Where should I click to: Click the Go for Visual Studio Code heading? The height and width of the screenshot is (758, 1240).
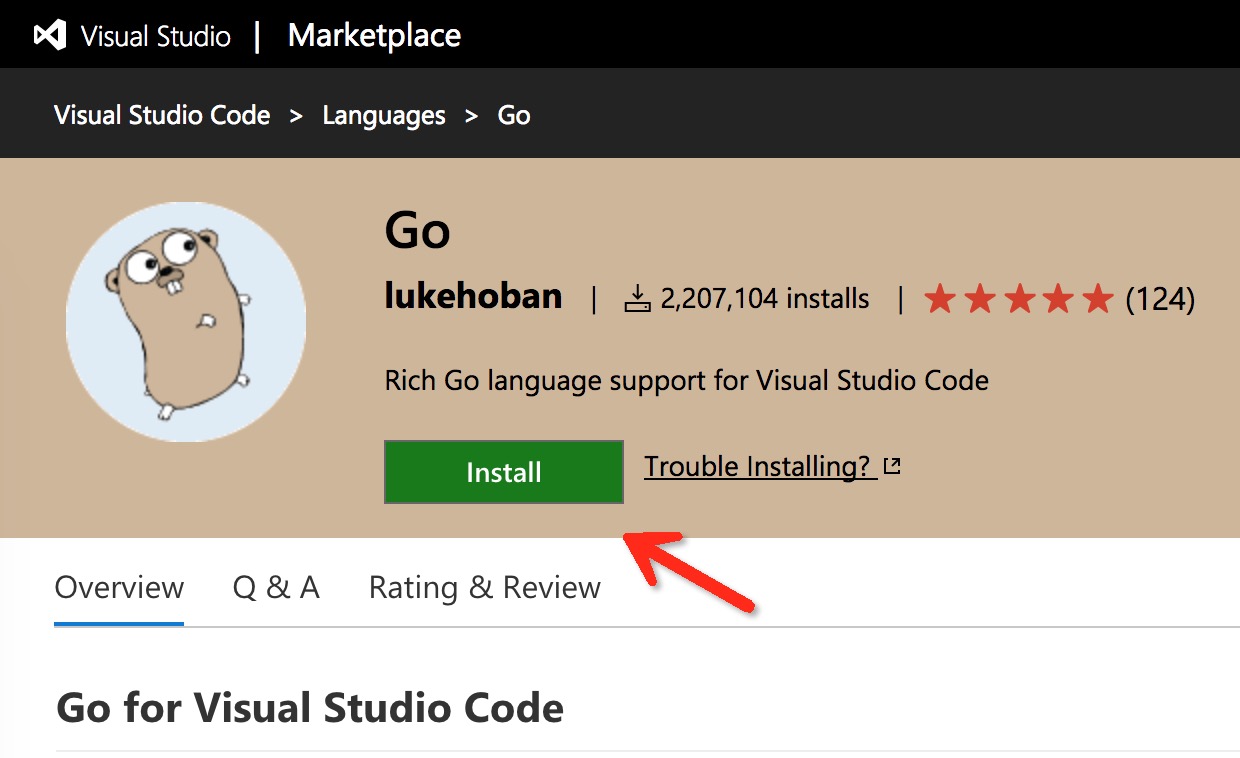click(310, 707)
